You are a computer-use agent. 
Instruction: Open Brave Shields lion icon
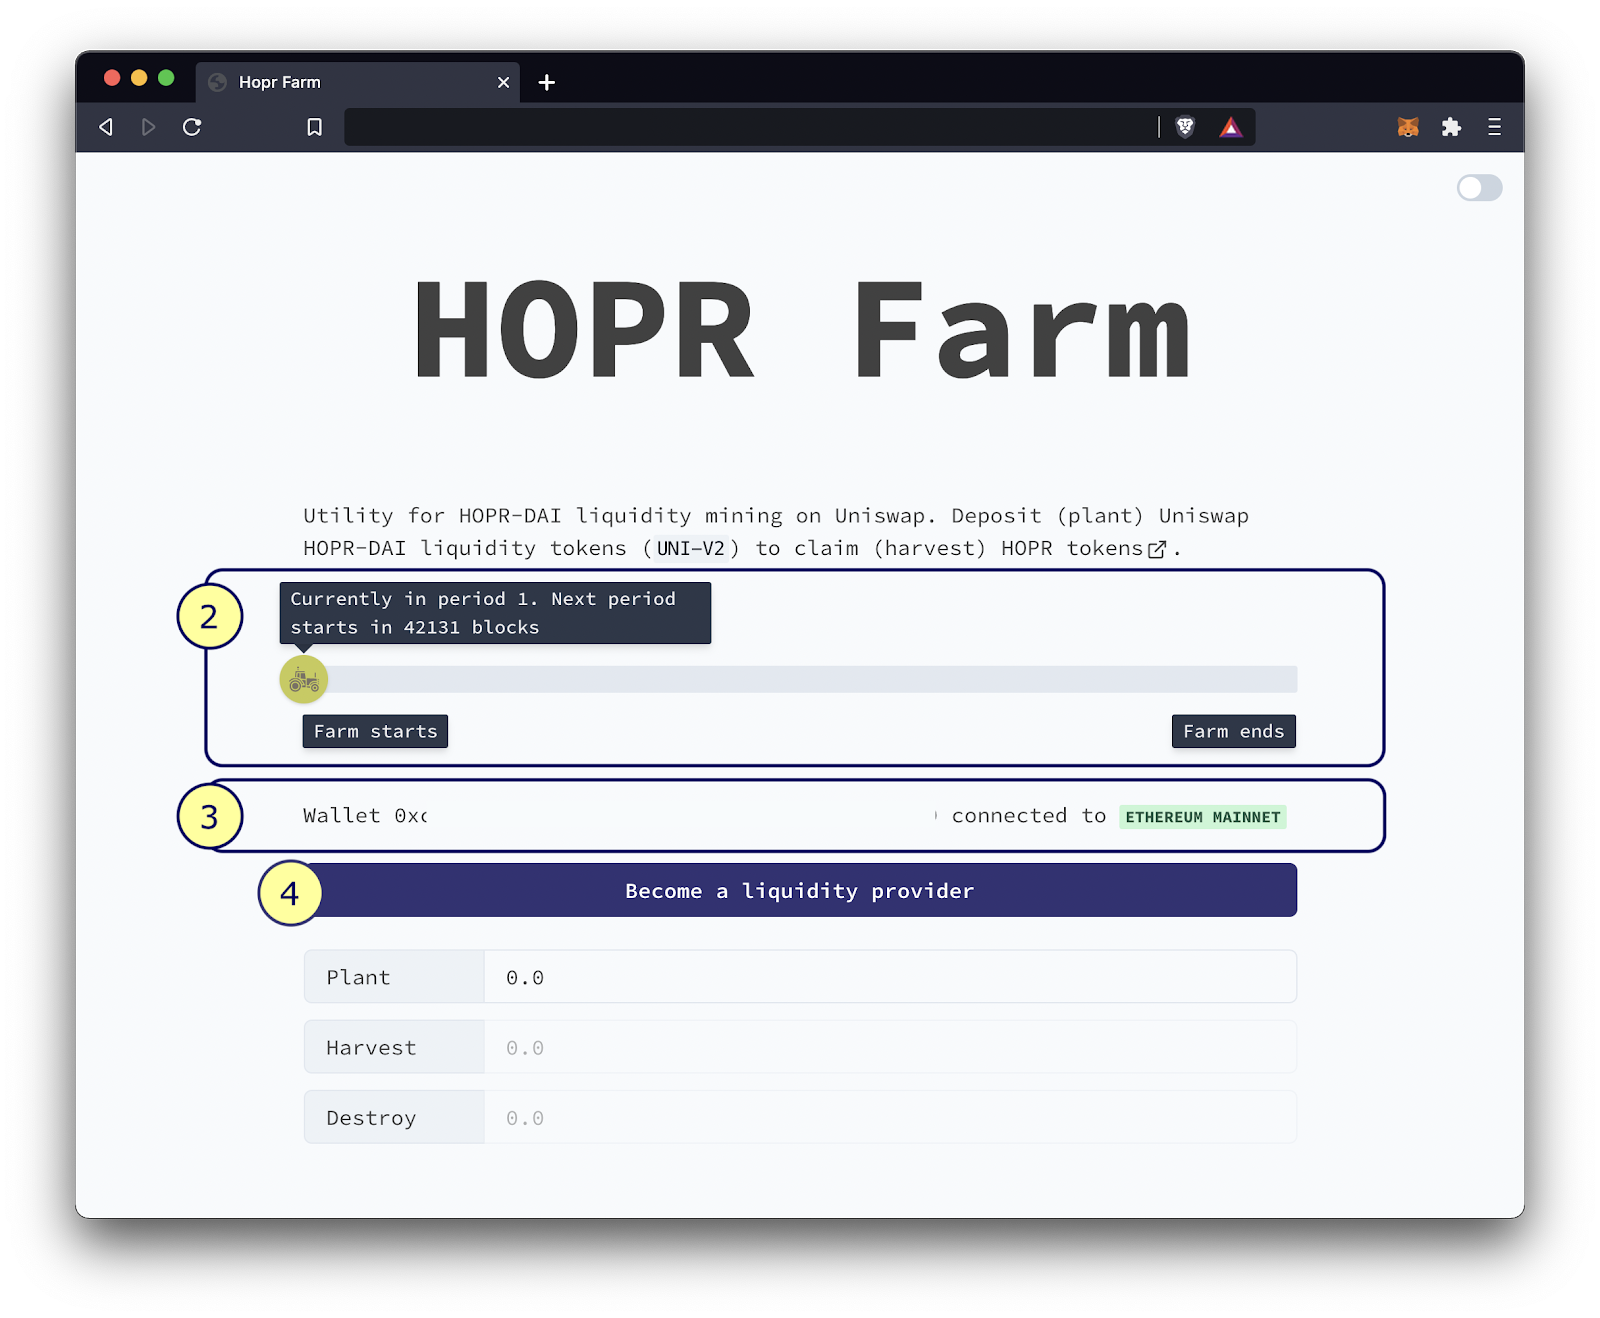coord(1186,127)
